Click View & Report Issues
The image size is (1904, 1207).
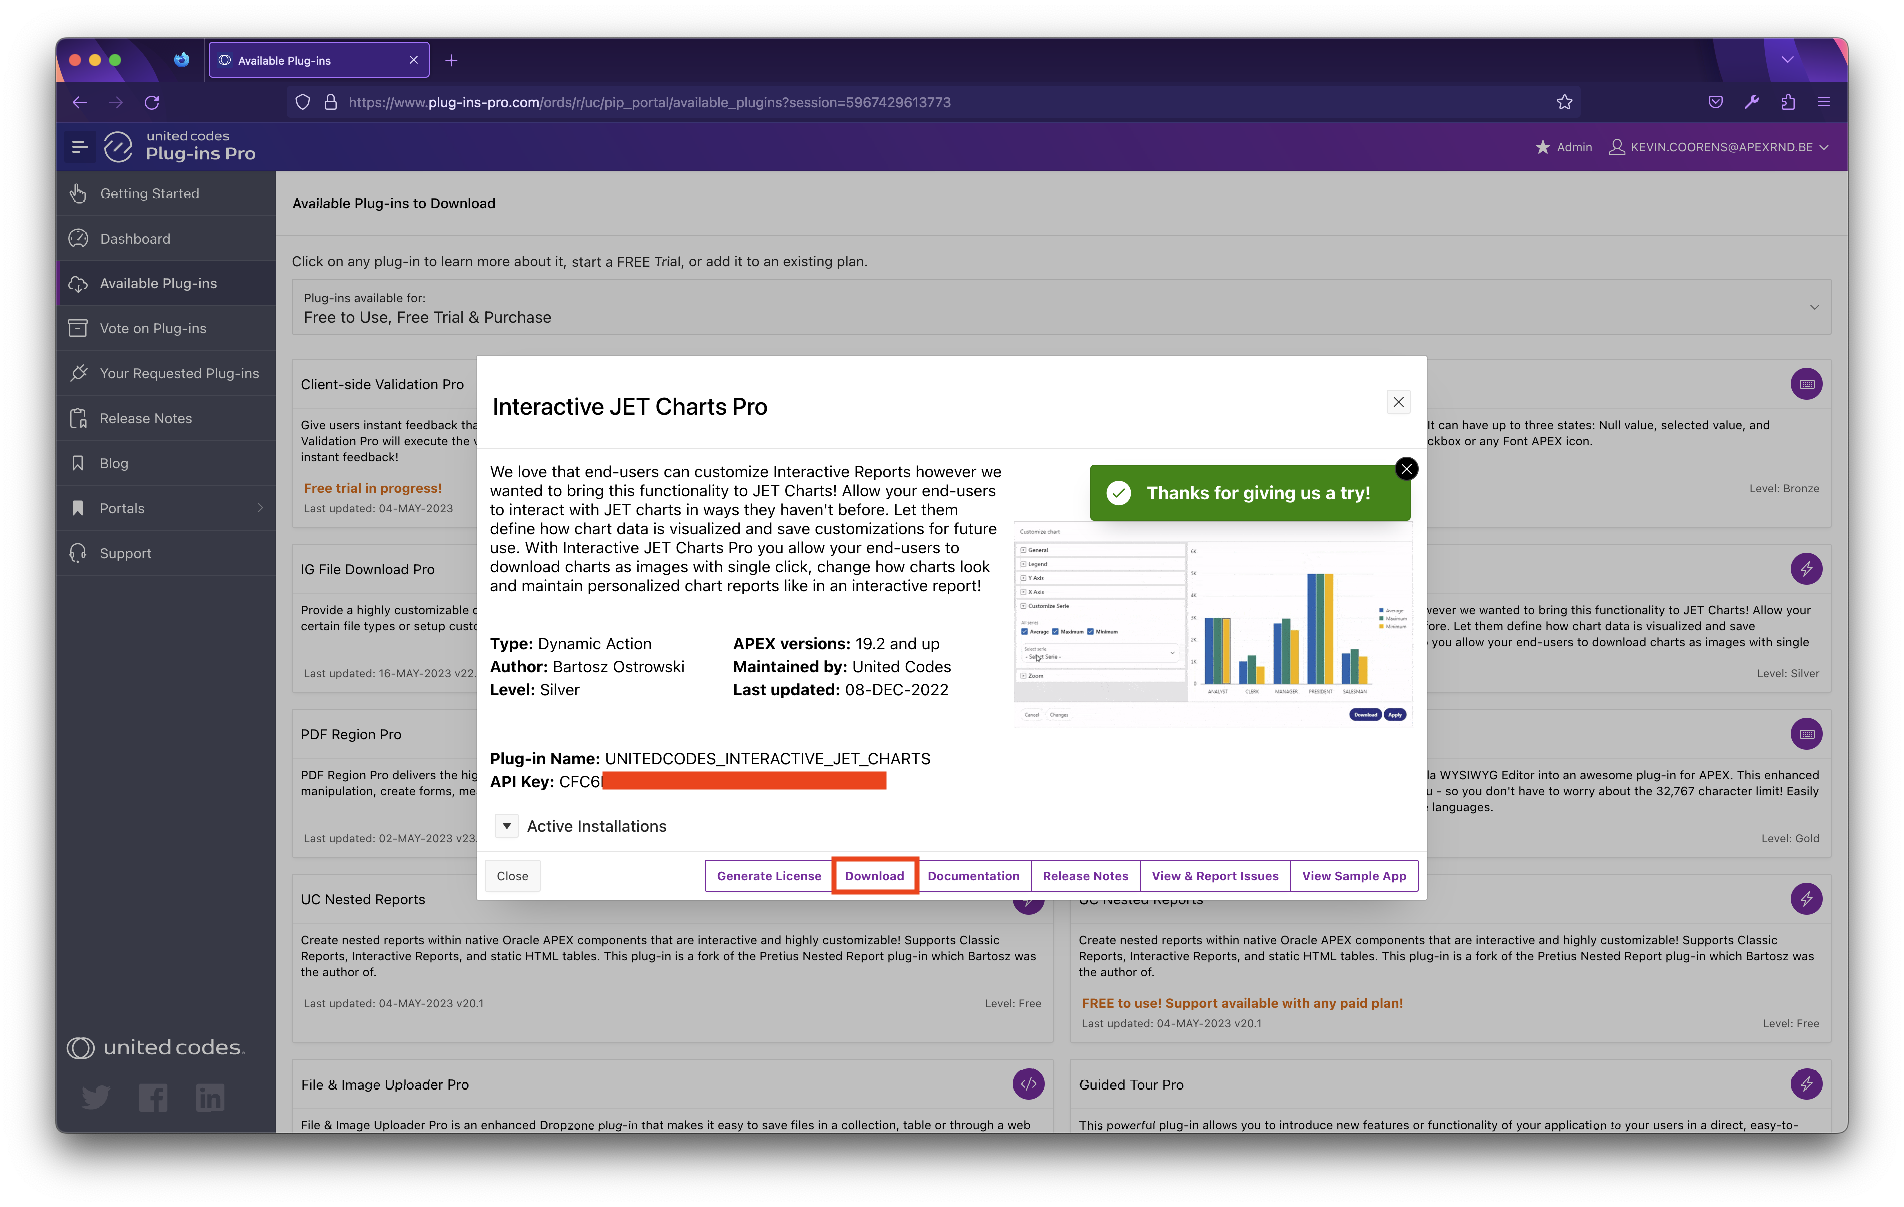coord(1215,876)
